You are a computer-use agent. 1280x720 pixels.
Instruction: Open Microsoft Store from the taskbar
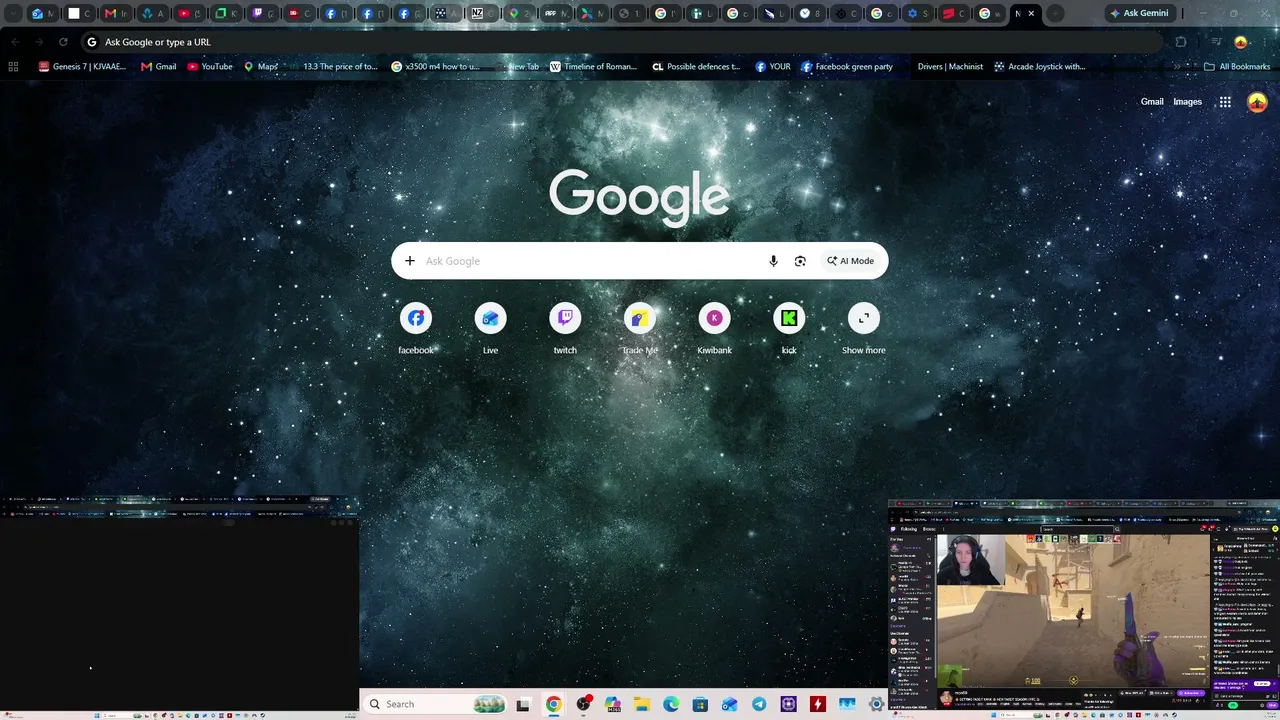(x=700, y=704)
